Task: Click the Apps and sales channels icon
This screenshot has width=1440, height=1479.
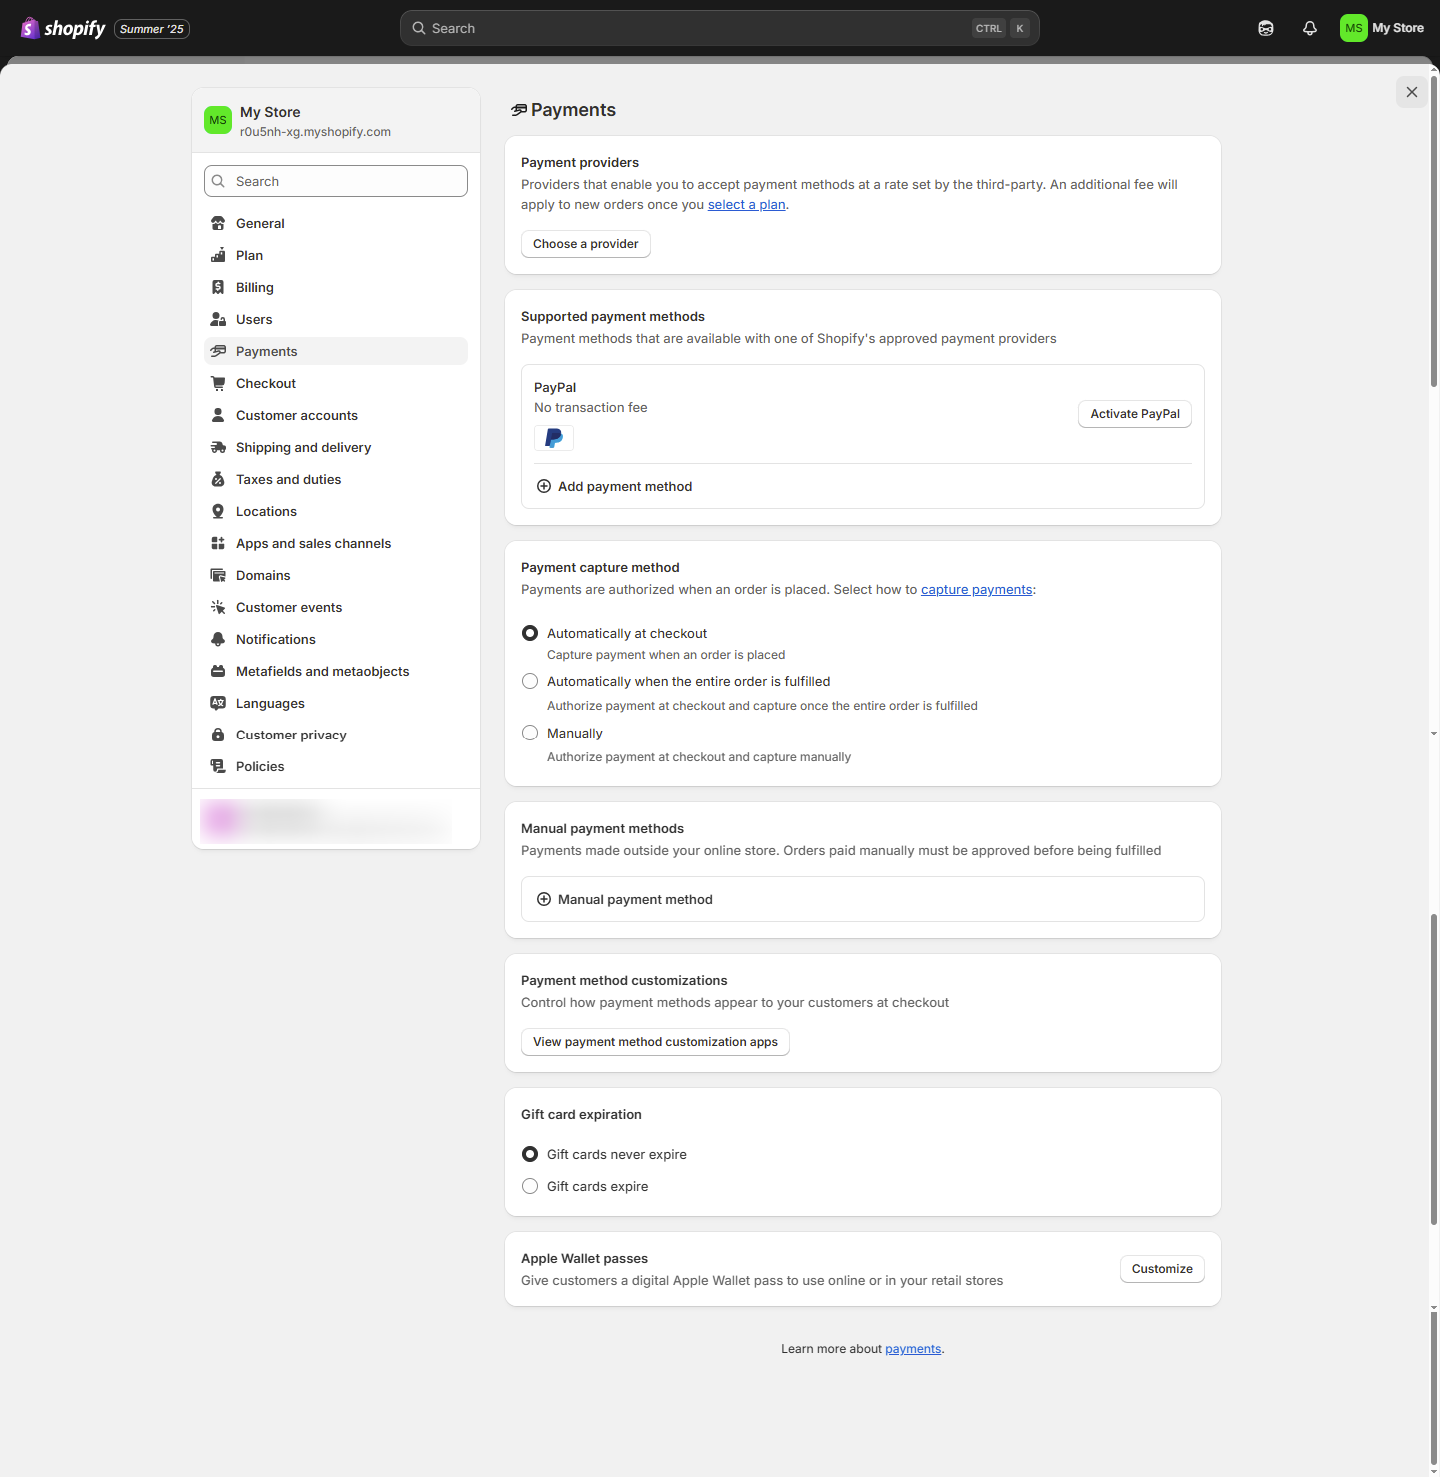Action: click(x=218, y=543)
